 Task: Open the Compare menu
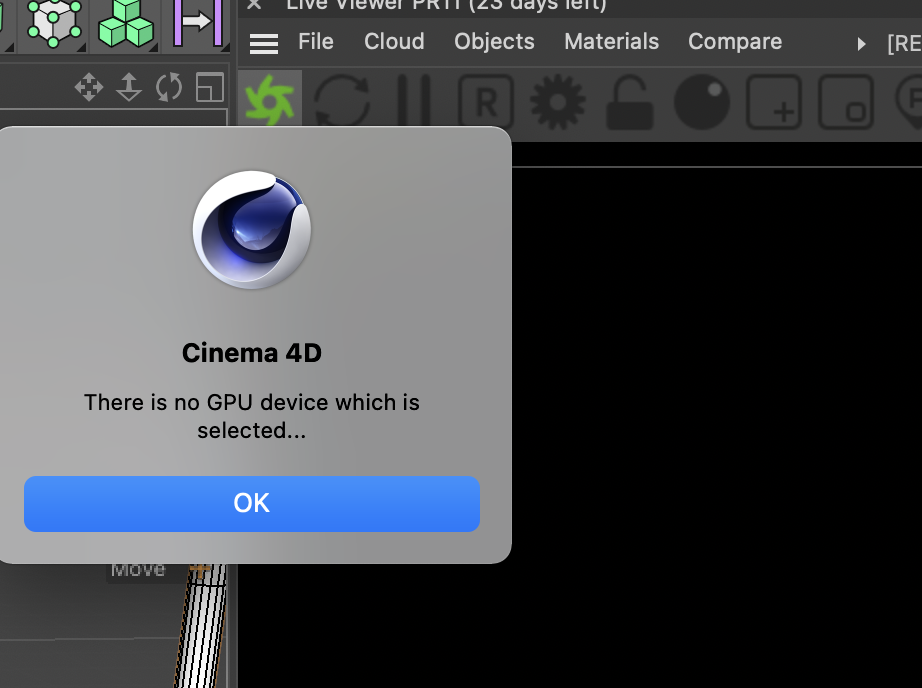coord(735,42)
